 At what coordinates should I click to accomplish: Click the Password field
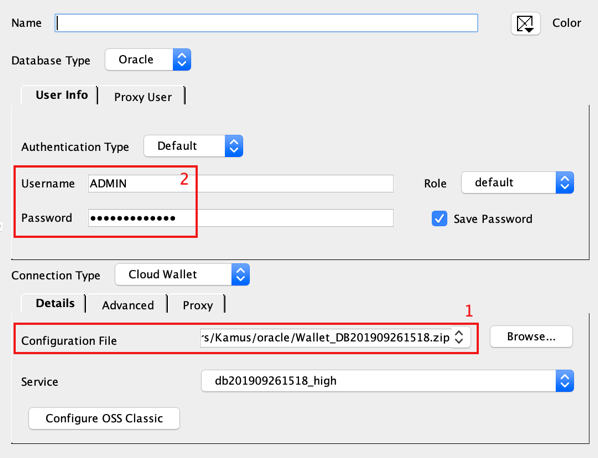click(x=241, y=218)
